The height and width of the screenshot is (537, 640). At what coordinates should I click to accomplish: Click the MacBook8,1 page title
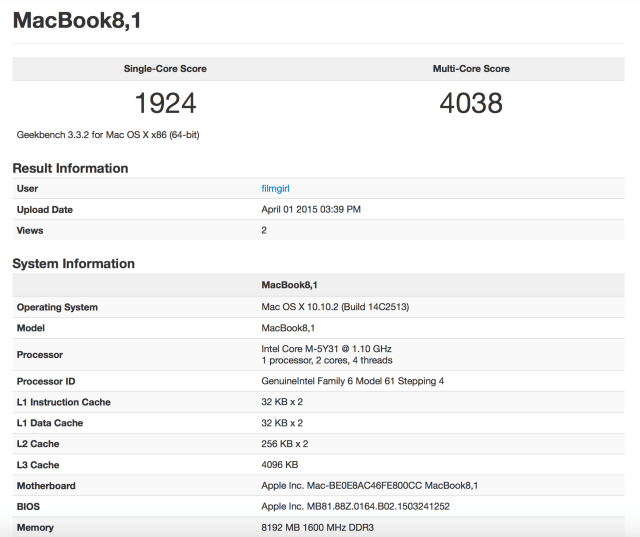[77, 20]
